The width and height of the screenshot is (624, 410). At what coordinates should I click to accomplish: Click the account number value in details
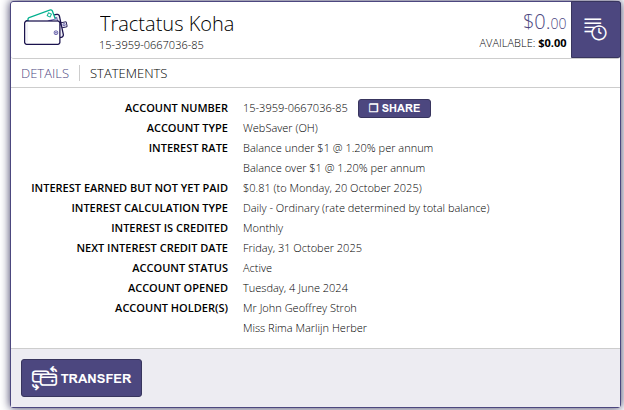pyautogui.click(x=295, y=108)
